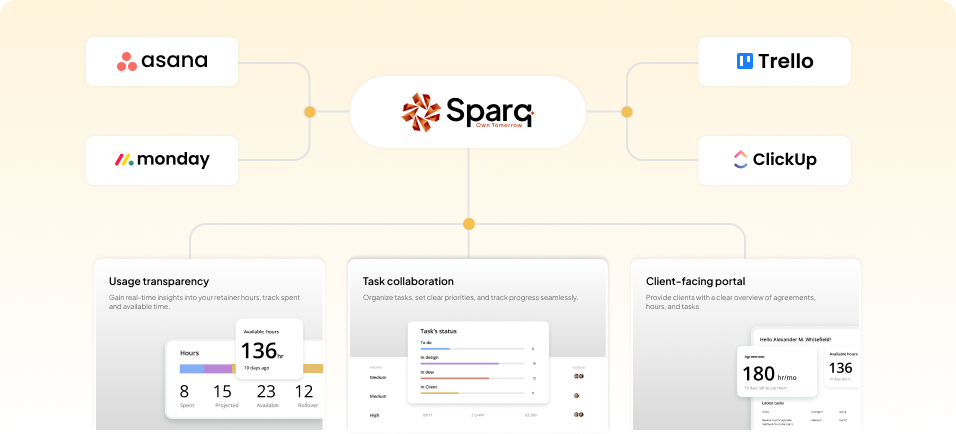Click the 'Gain real-time insights' description text
The image size is (956, 434).
tap(204, 302)
